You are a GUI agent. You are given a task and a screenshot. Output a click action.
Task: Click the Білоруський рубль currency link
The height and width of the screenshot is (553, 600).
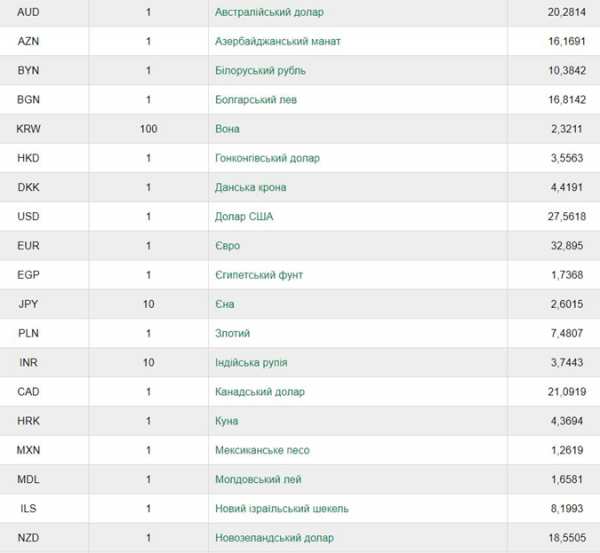click(x=260, y=71)
